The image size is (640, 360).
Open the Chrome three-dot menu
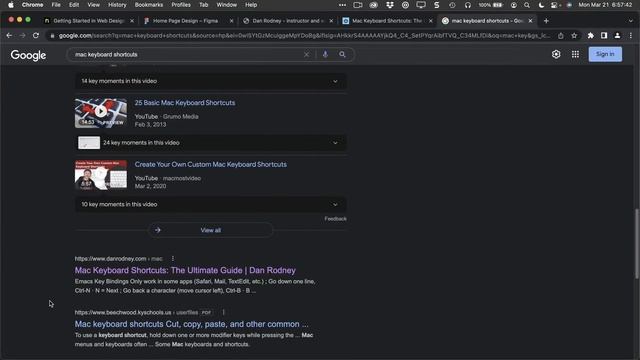[631, 36]
